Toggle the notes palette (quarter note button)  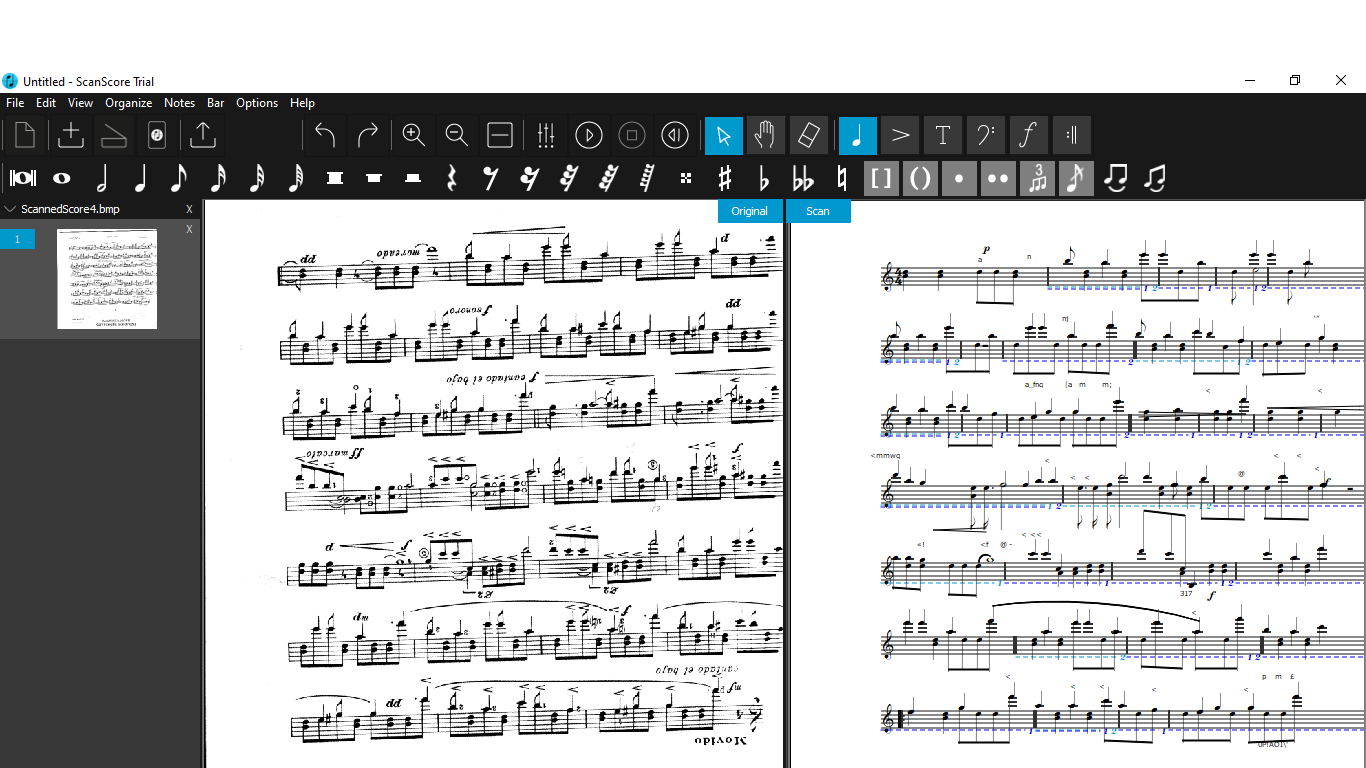[858, 135]
